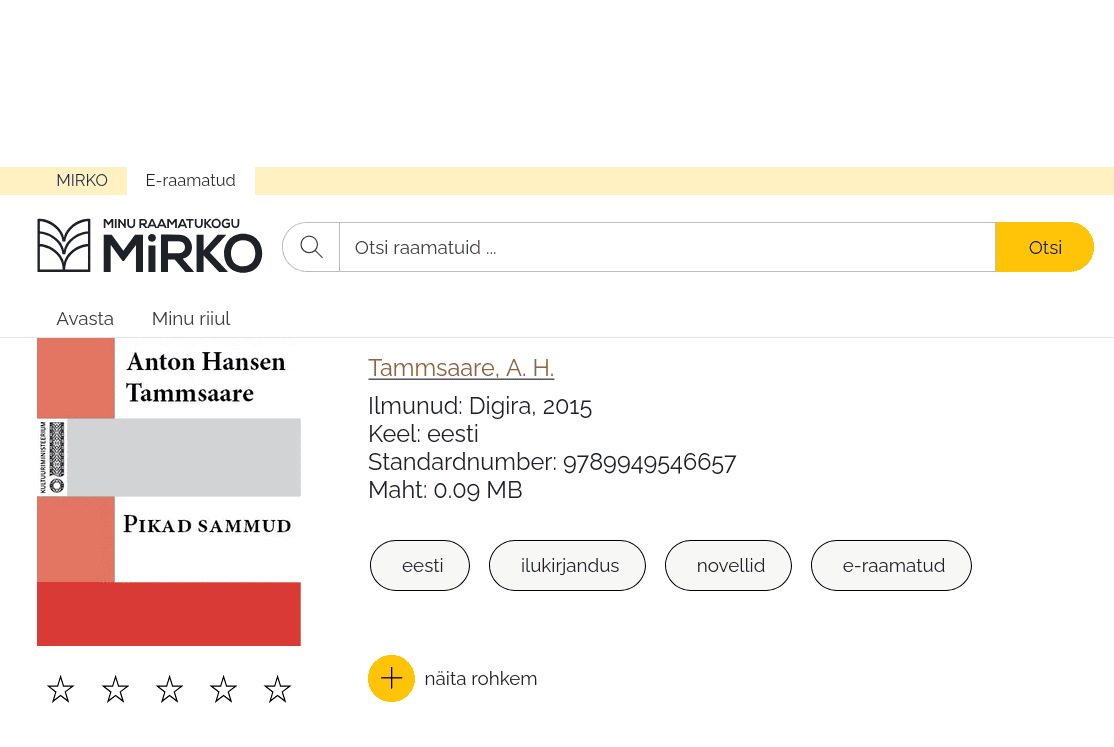Open the Pikad sammud book cover
Screen dimensions: 1114x747
coord(169,492)
